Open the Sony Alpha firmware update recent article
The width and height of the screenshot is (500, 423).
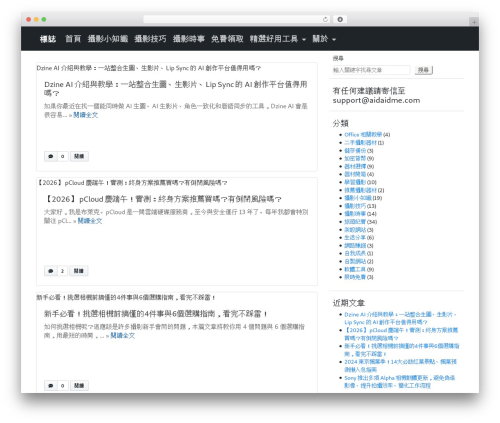(x=400, y=382)
